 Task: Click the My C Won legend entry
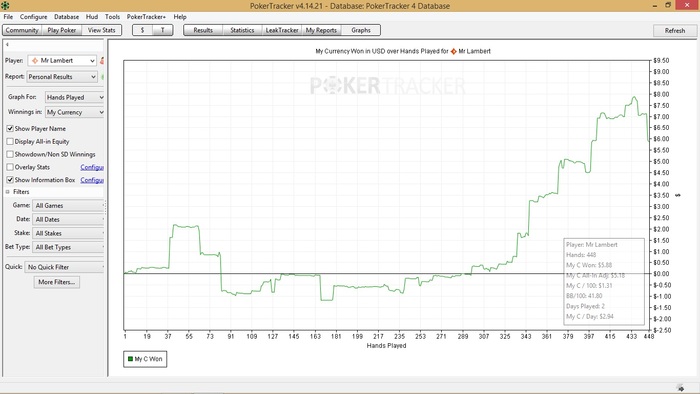(x=145, y=359)
